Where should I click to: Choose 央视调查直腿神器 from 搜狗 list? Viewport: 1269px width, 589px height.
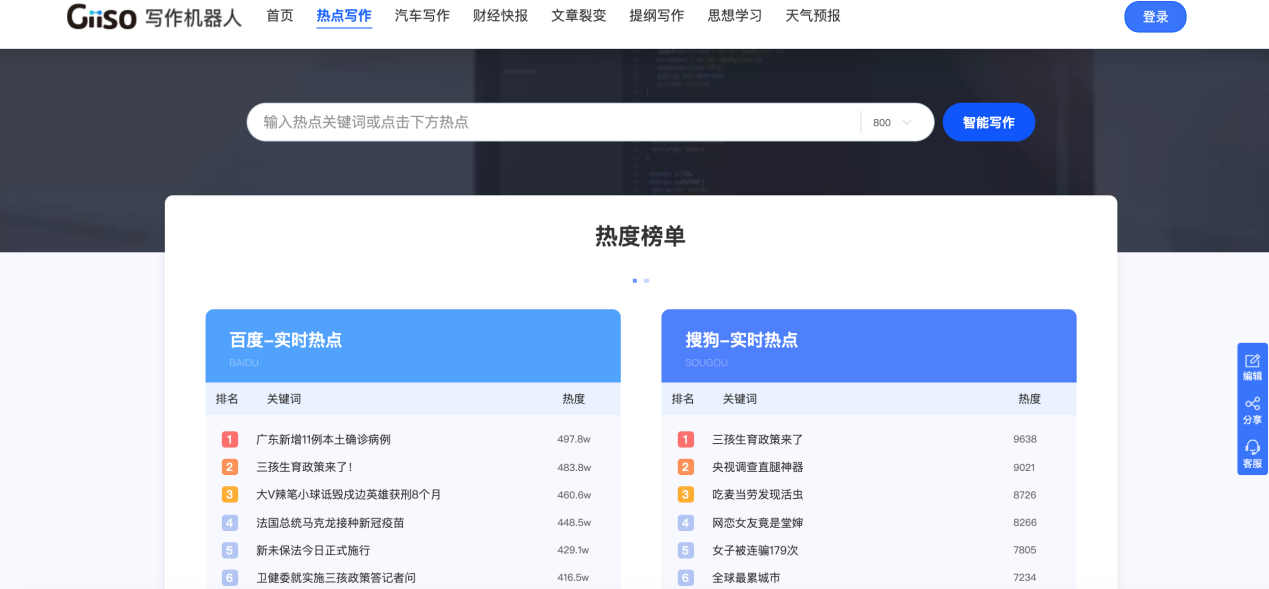tap(757, 467)
